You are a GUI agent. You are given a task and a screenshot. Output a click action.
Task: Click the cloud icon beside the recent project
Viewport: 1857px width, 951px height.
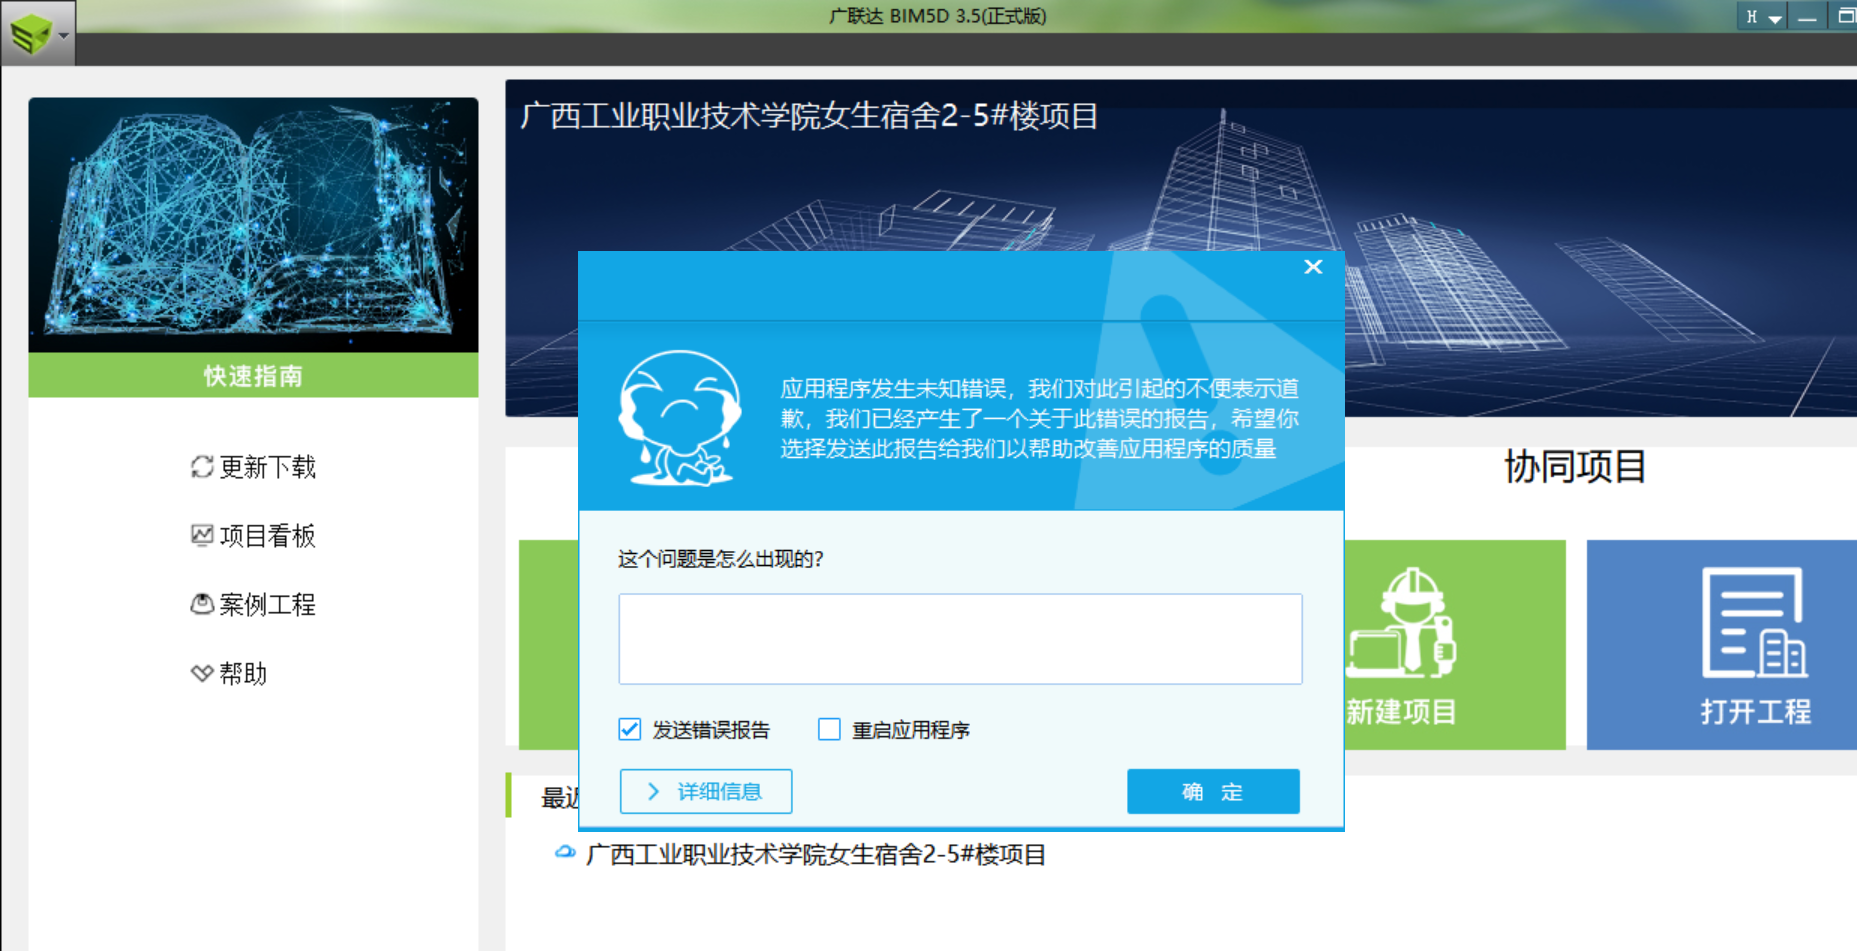point(565,852)
